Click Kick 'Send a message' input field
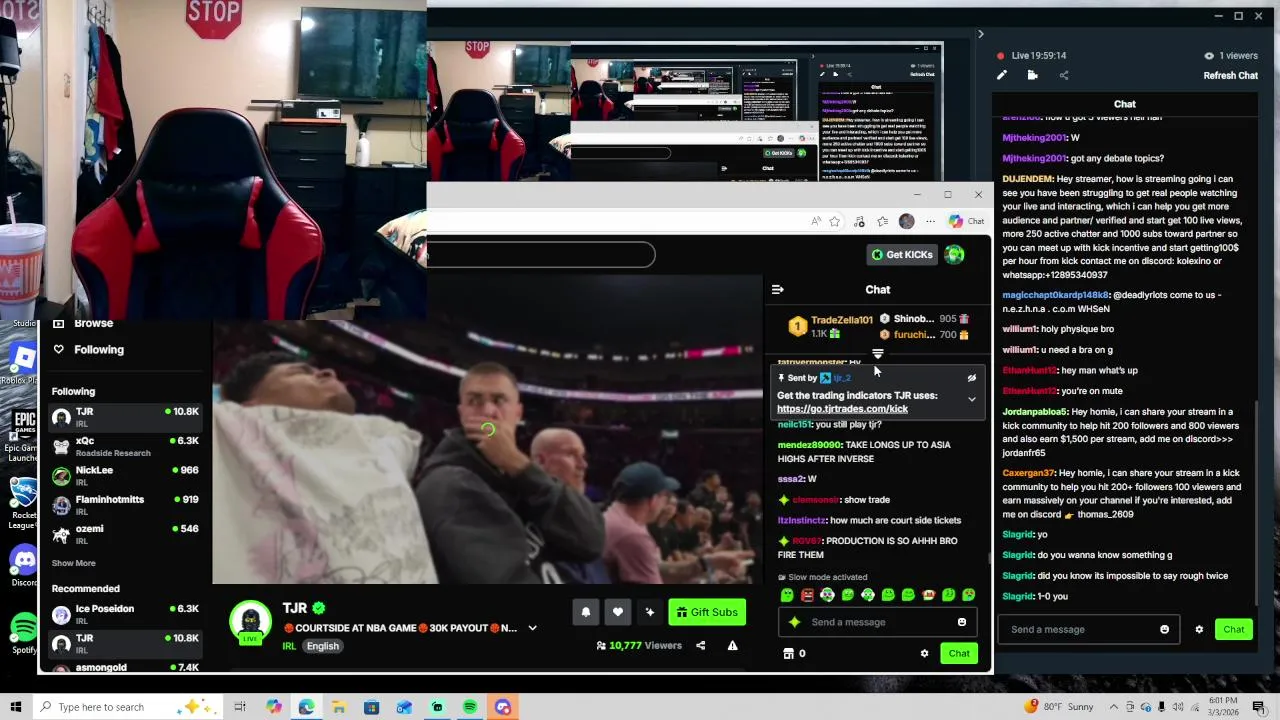The image size is (1280, 720). coord(880,622)
